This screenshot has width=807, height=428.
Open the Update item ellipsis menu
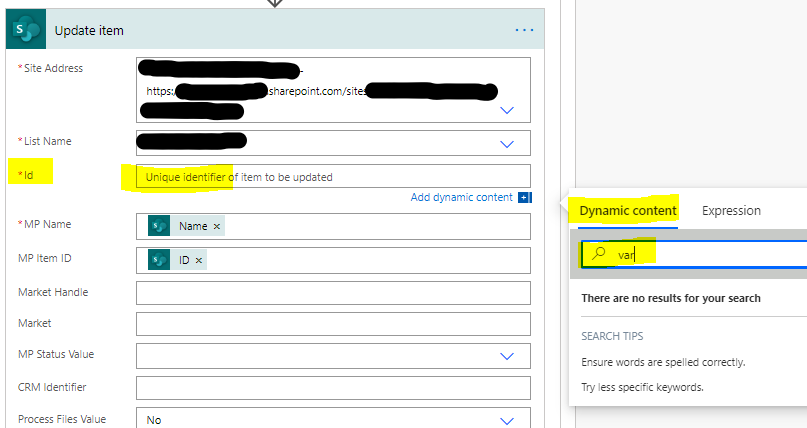point(524,30)
